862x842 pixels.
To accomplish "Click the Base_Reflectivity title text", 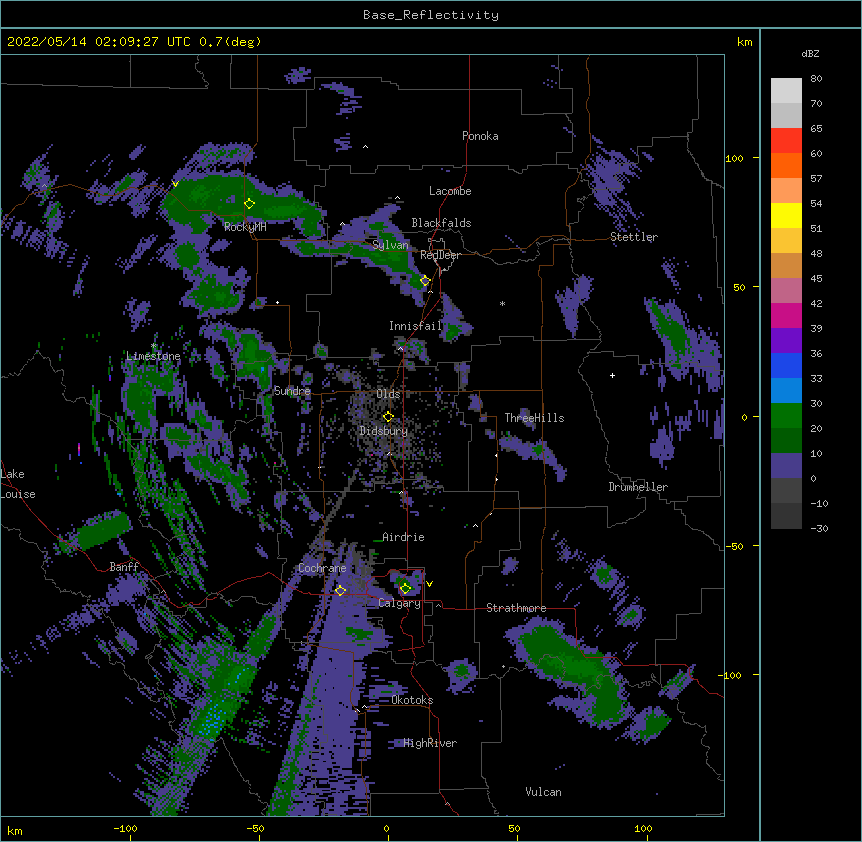I will click(431, 15).
